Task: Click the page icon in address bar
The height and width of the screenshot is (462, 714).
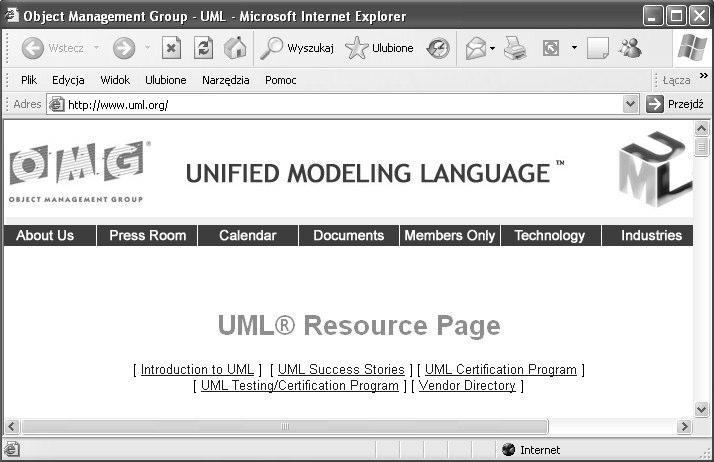Action: point(56,105)
